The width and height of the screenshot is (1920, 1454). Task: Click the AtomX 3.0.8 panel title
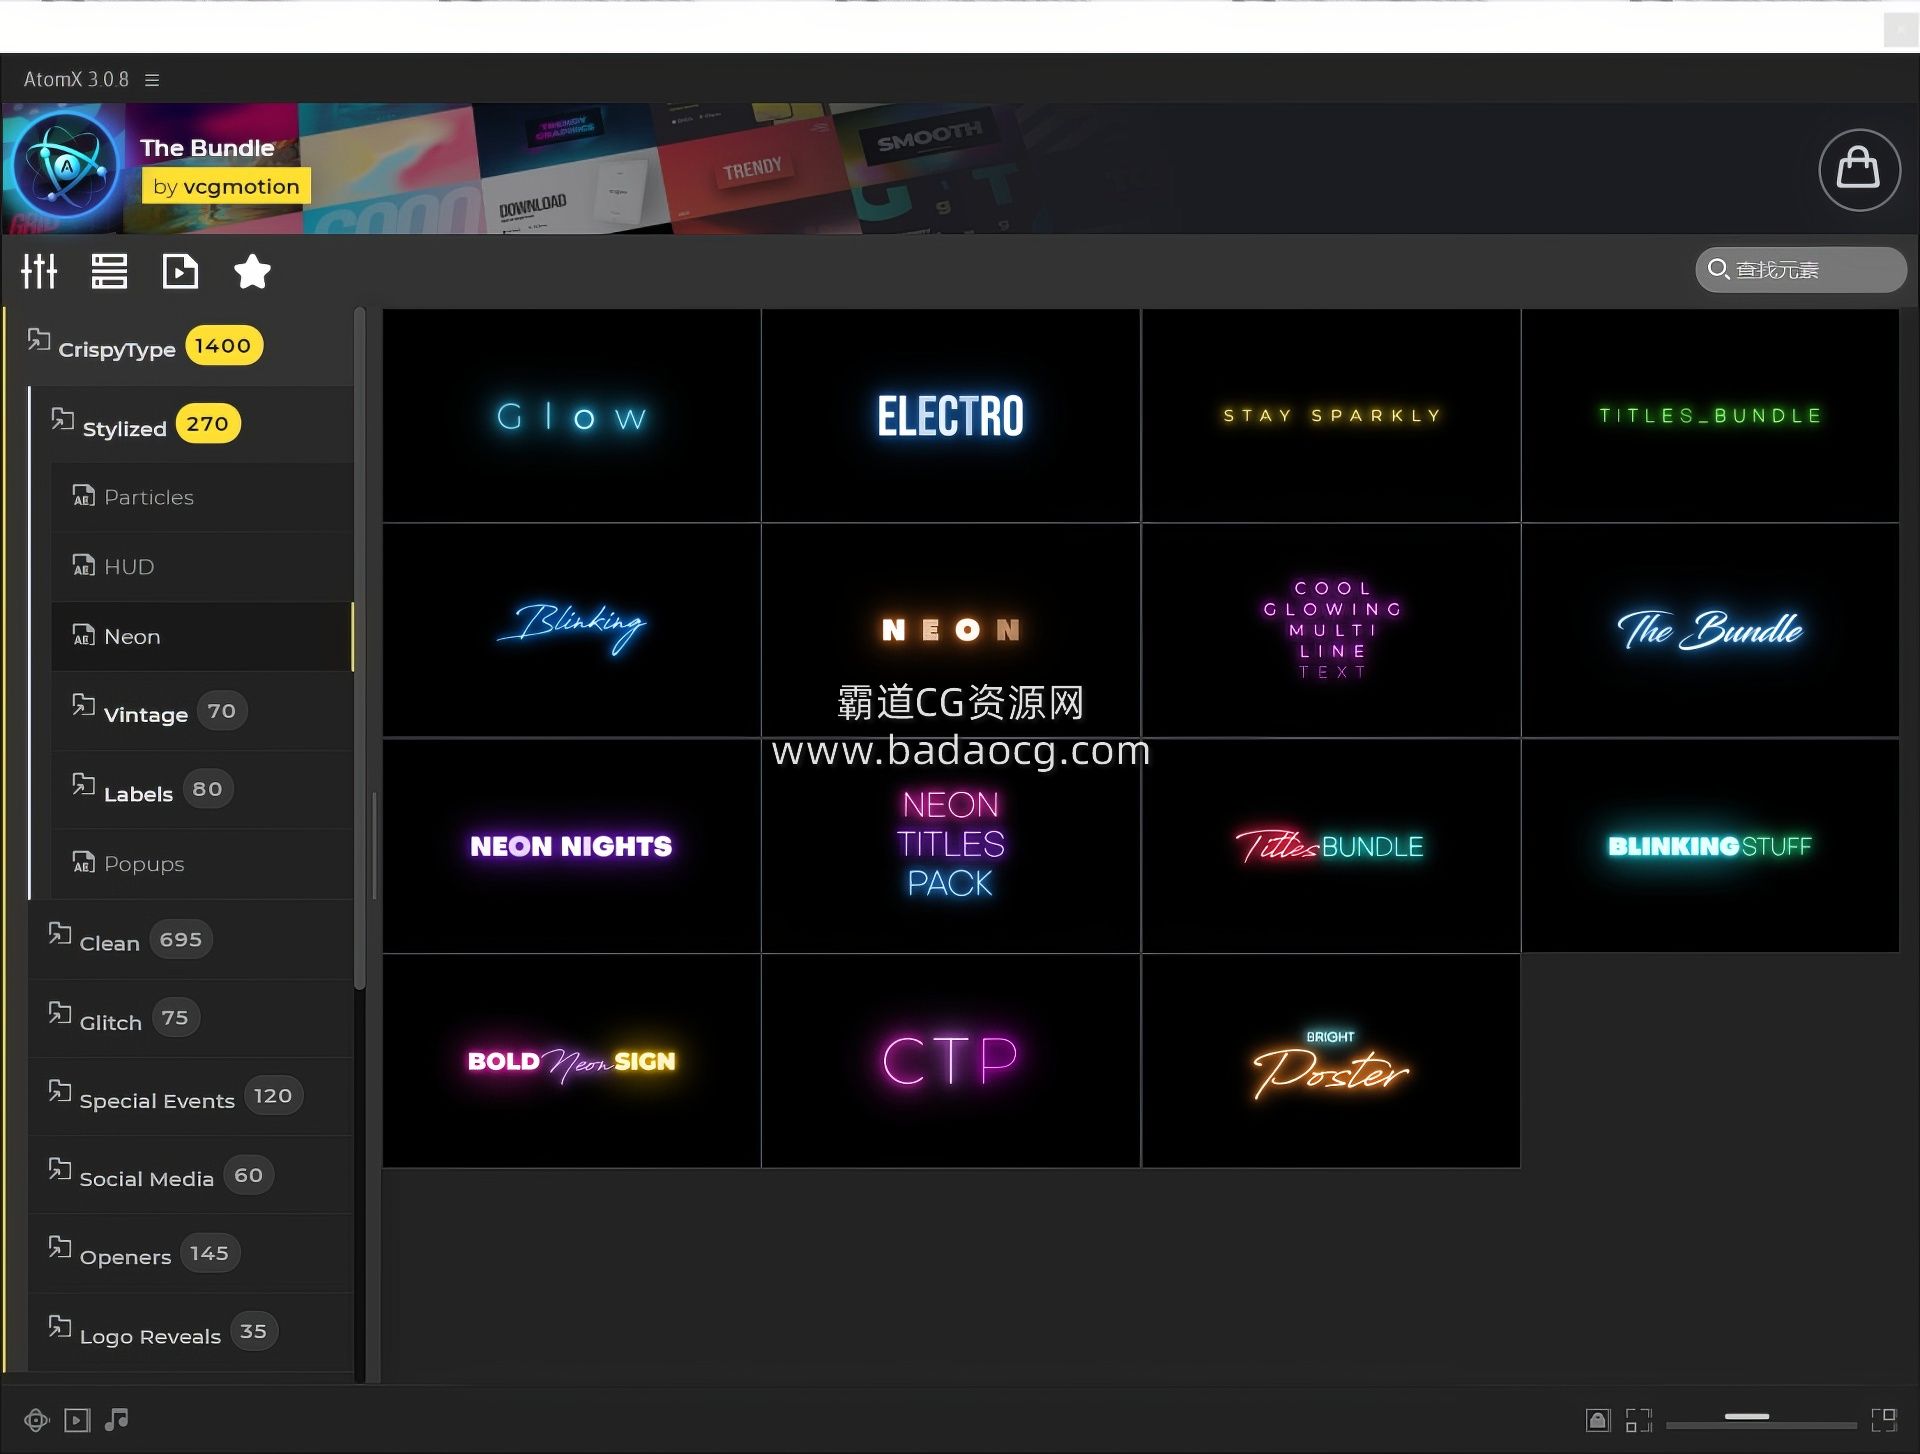76,80
